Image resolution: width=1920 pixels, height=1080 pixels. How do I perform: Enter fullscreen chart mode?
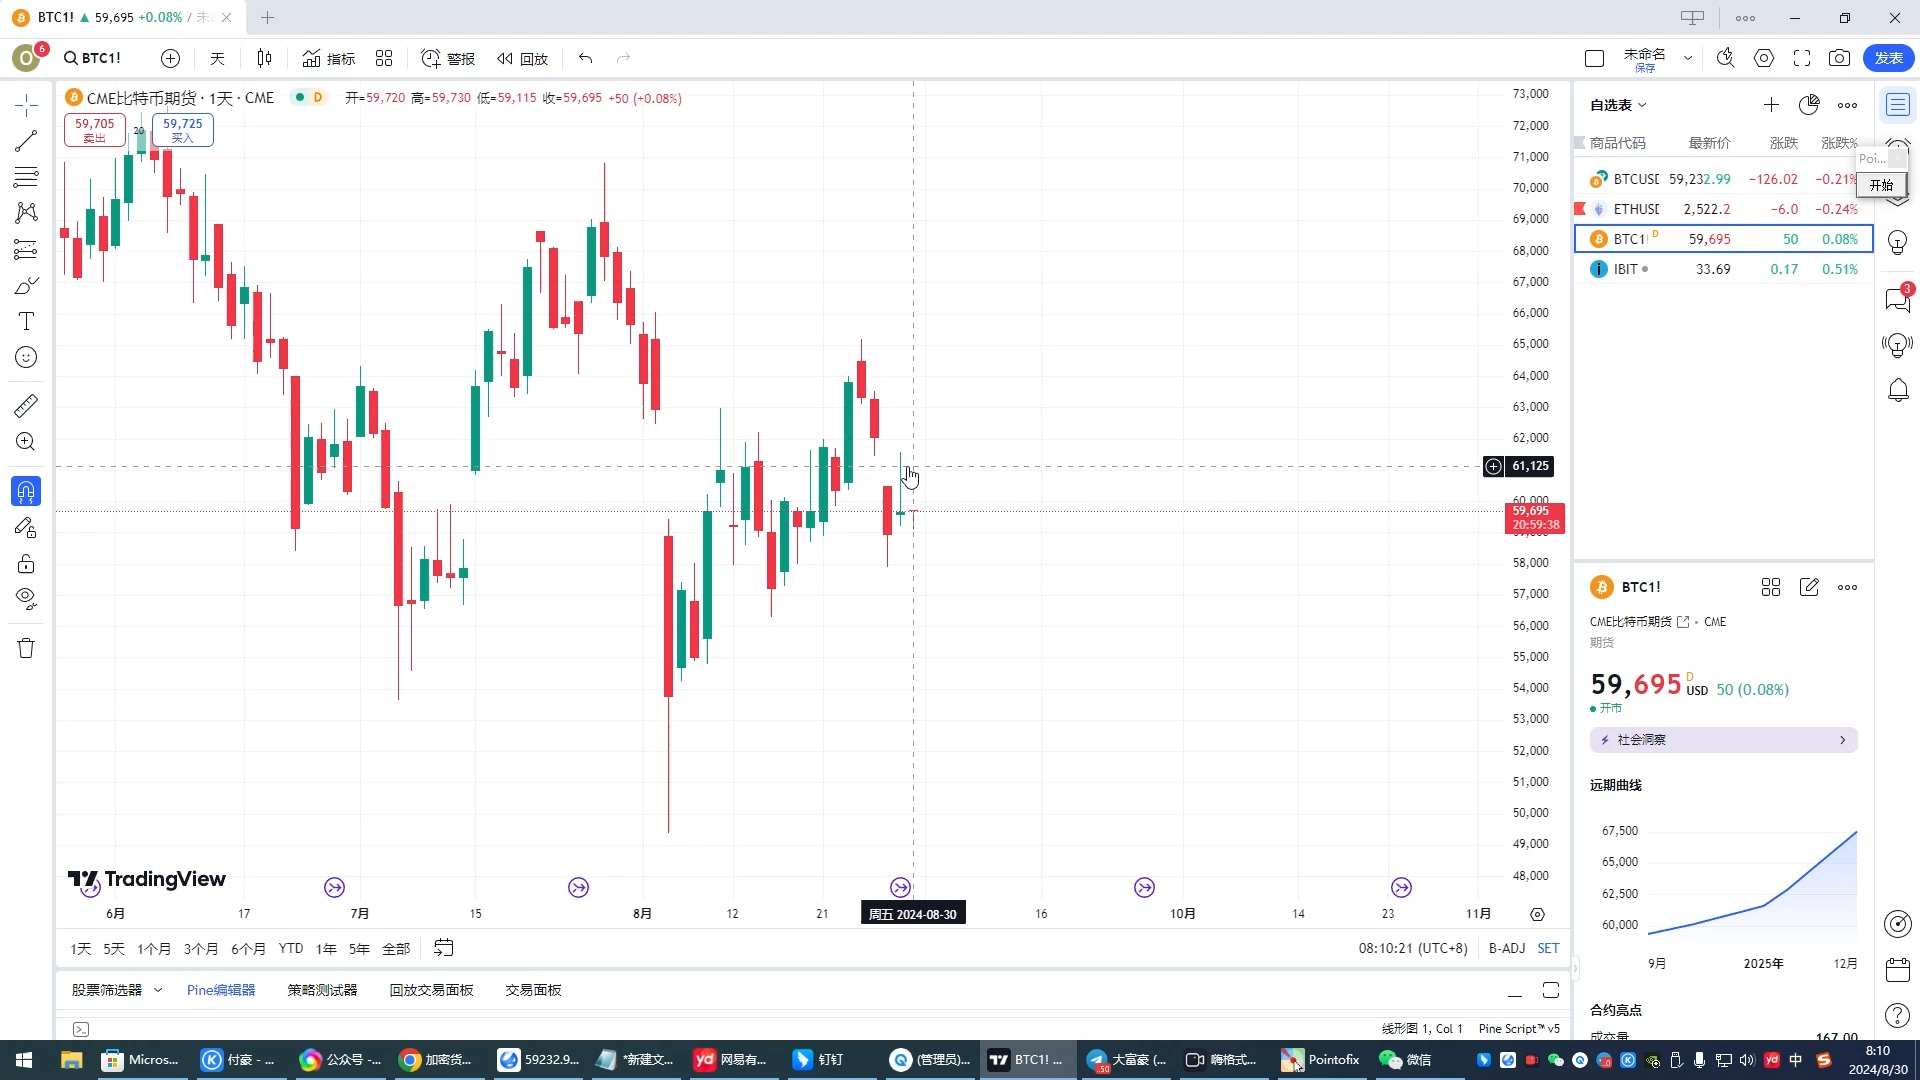[x=1802, y=58]
